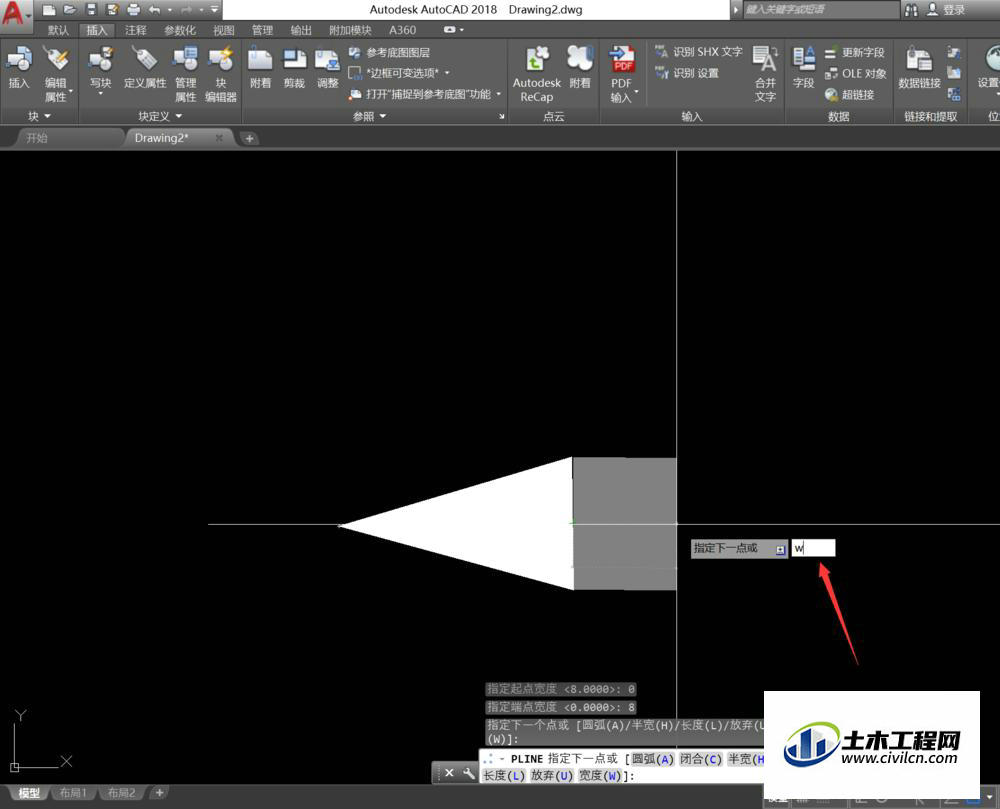Click the 插入 (Insert block) tool
1000x809 pixels.
(18, 67)
